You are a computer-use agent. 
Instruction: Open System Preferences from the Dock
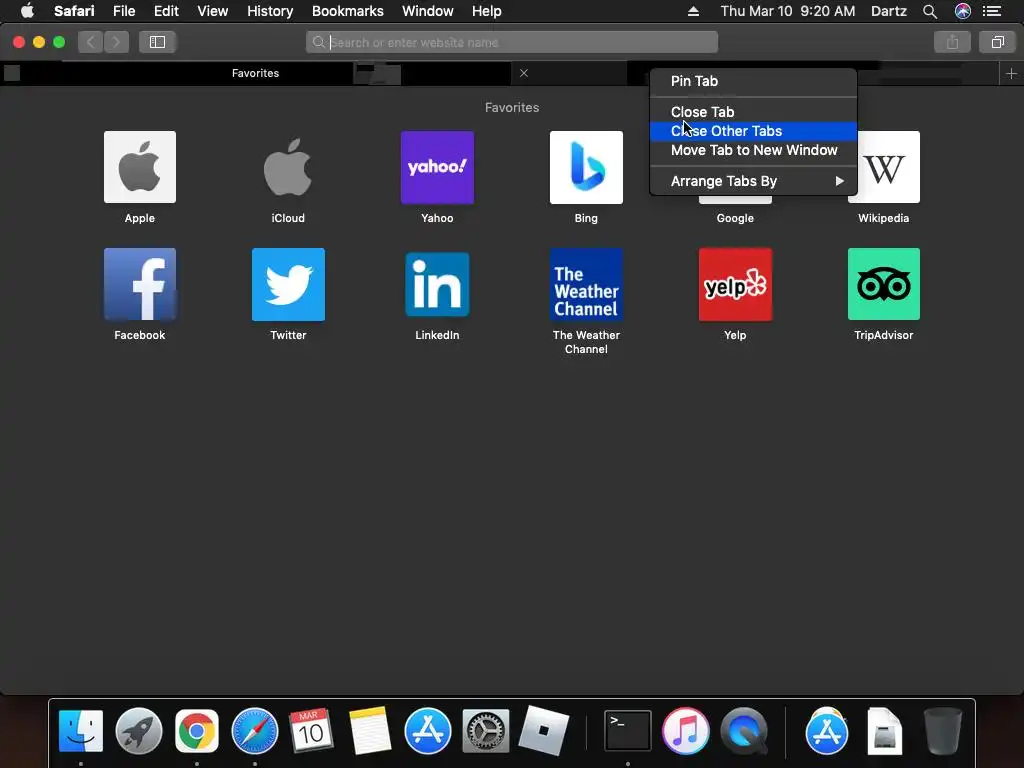click(x=485, y=731)
